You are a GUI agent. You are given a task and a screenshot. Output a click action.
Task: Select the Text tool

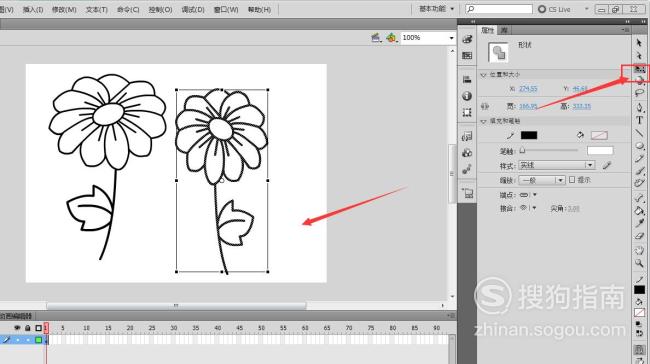coord(639,120)
